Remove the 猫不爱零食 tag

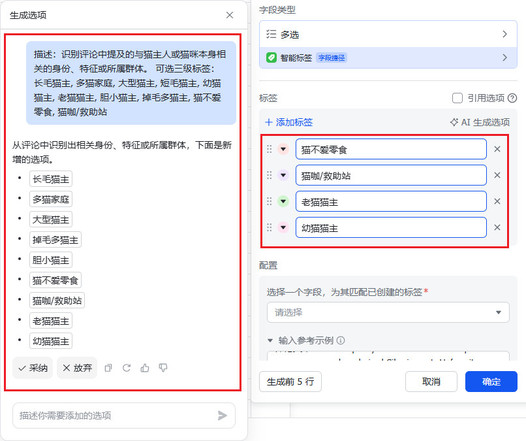coord(497,149)
